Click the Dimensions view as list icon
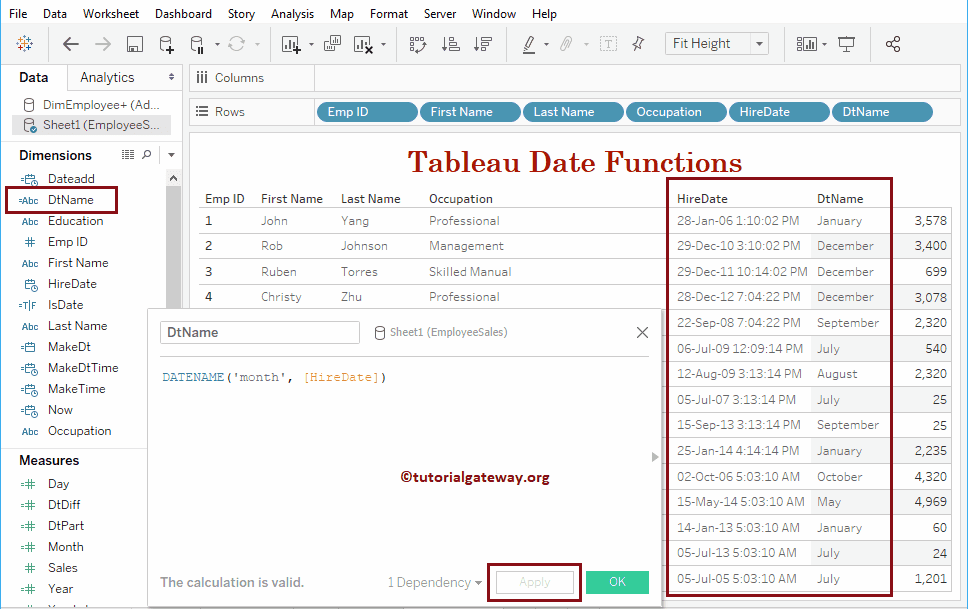Image resolution: width=968 pixels, height=609 pixels. 128,154
